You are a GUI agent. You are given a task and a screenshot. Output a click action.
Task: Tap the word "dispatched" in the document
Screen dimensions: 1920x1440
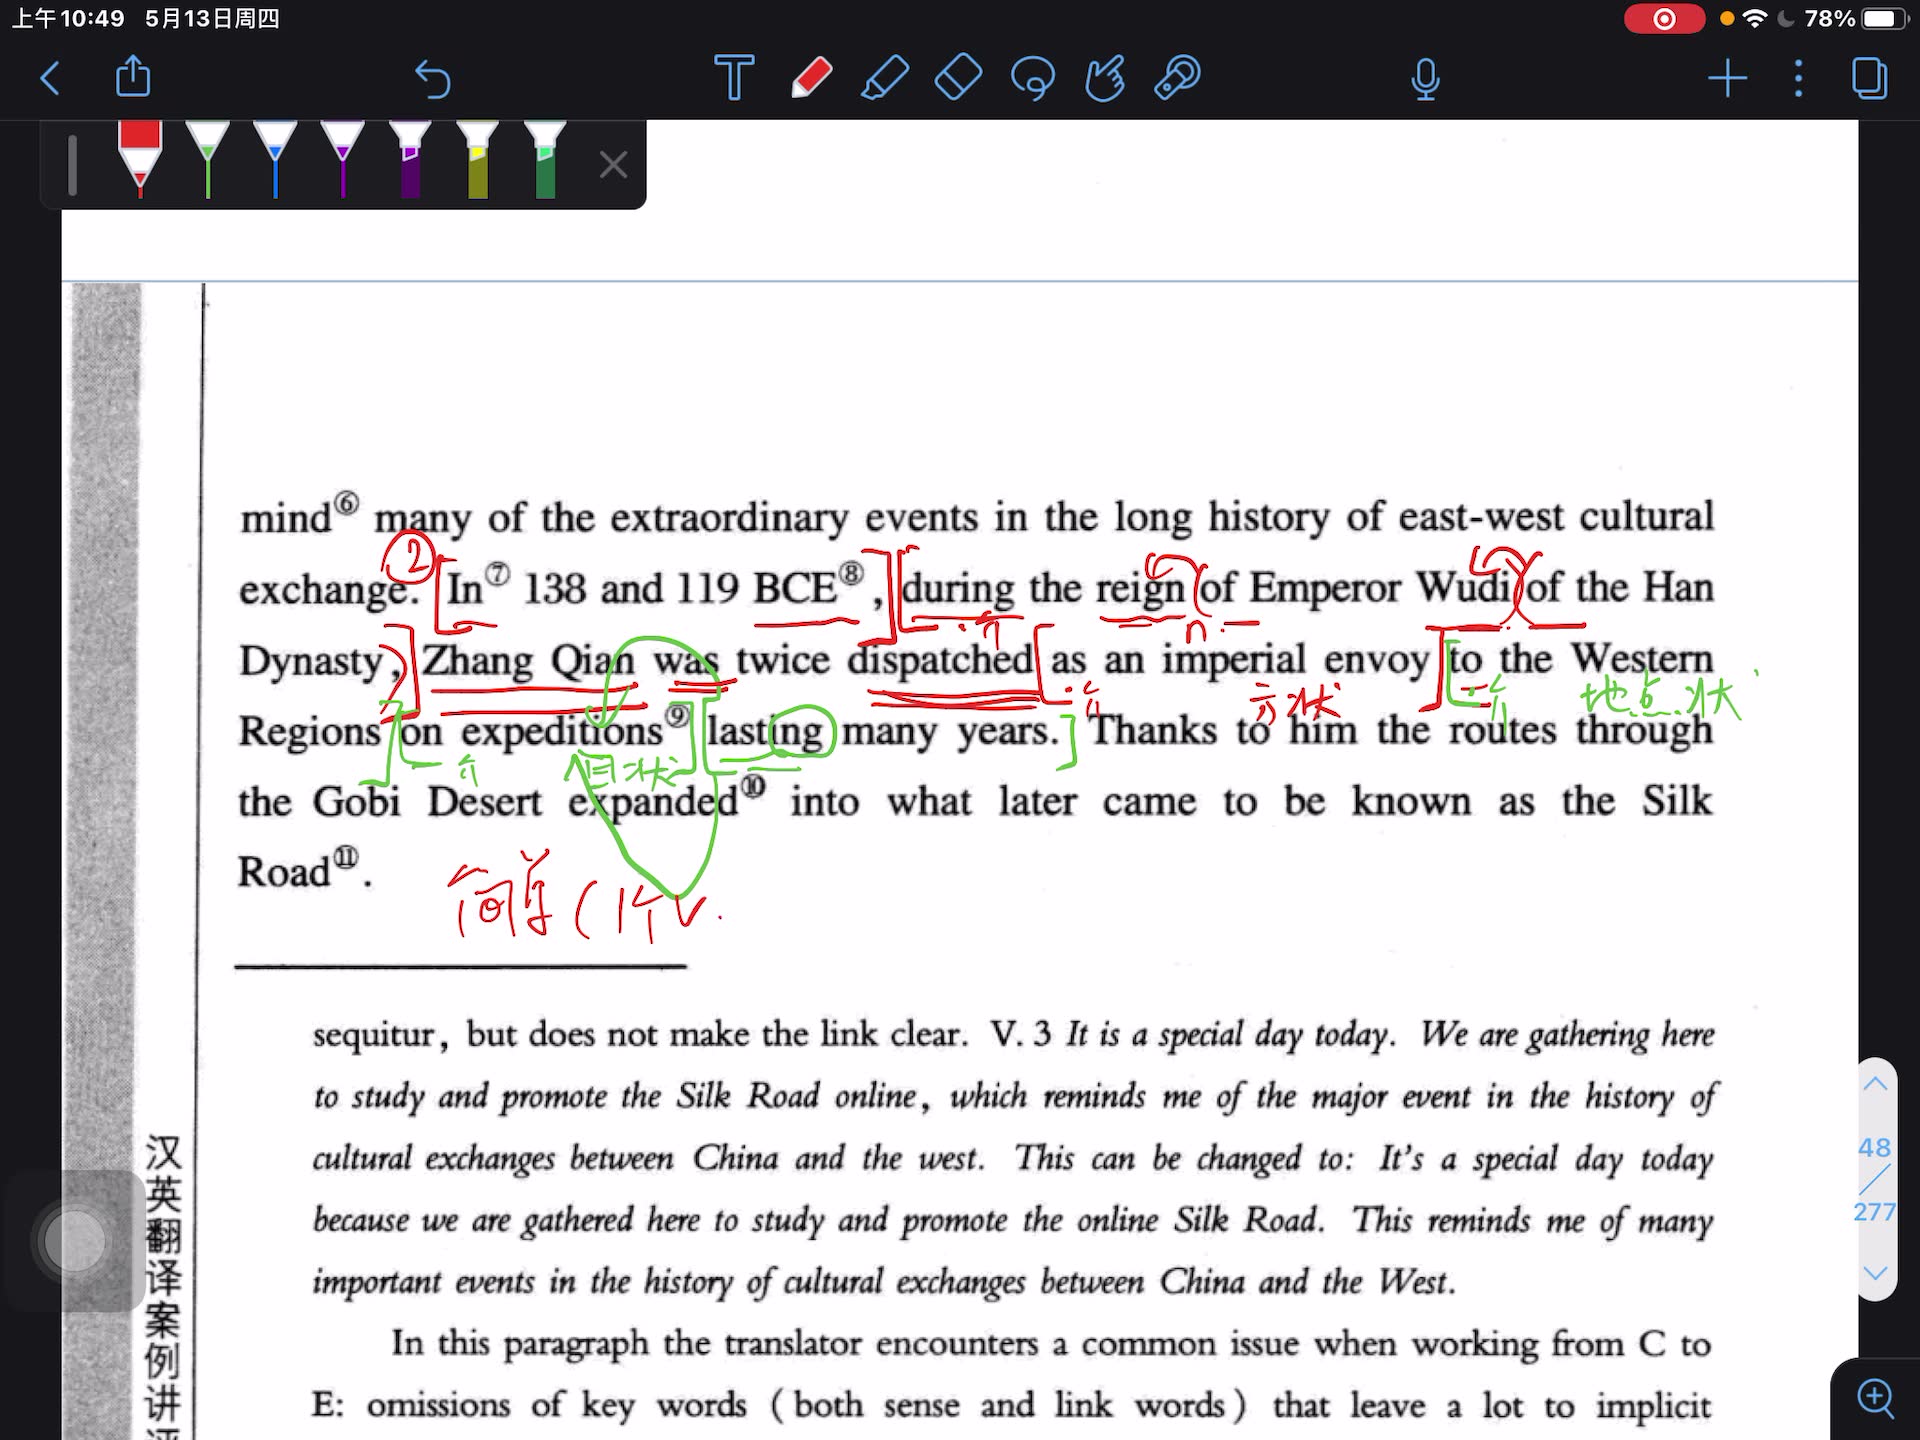coord(940,661)
